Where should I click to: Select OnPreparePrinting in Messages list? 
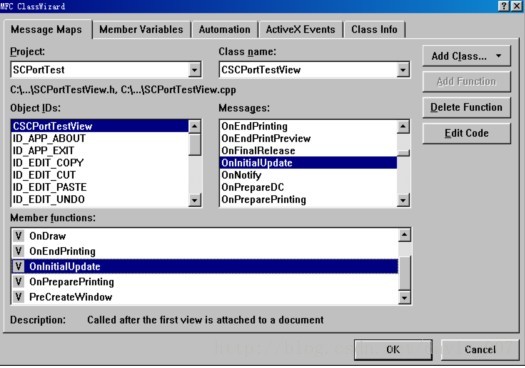[308, 200]
